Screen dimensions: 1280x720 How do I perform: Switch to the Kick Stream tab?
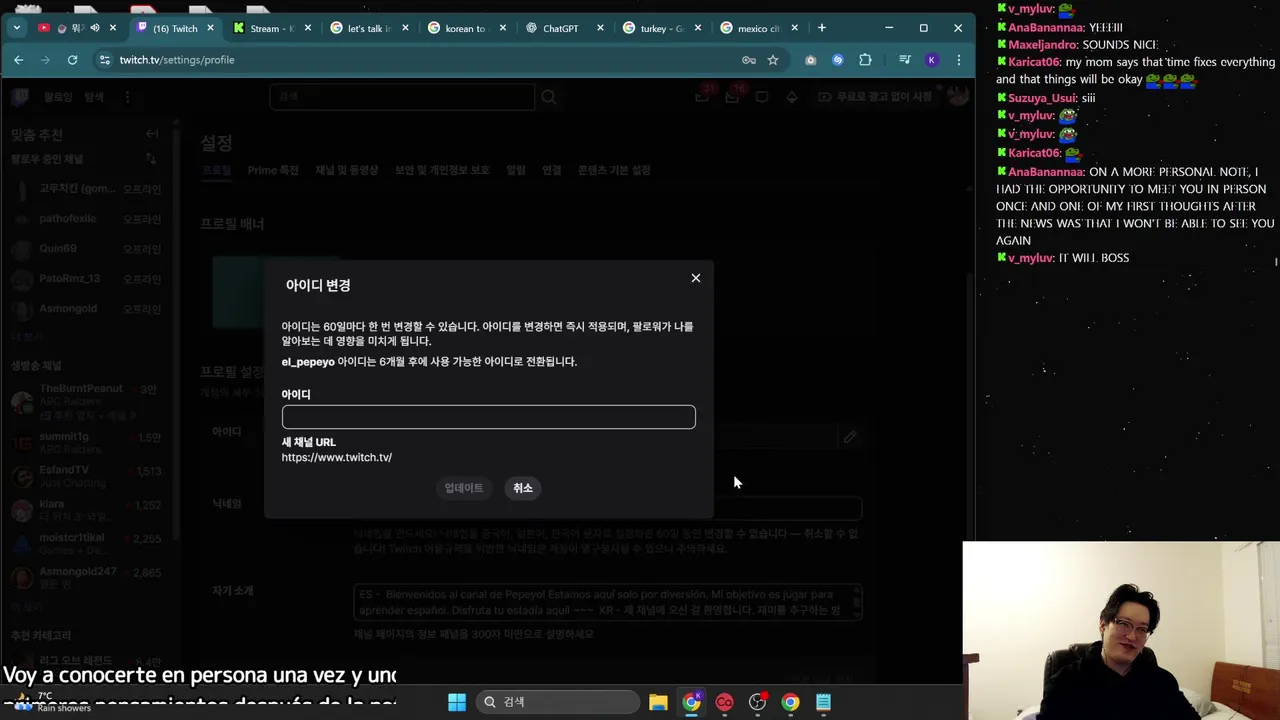272,28
